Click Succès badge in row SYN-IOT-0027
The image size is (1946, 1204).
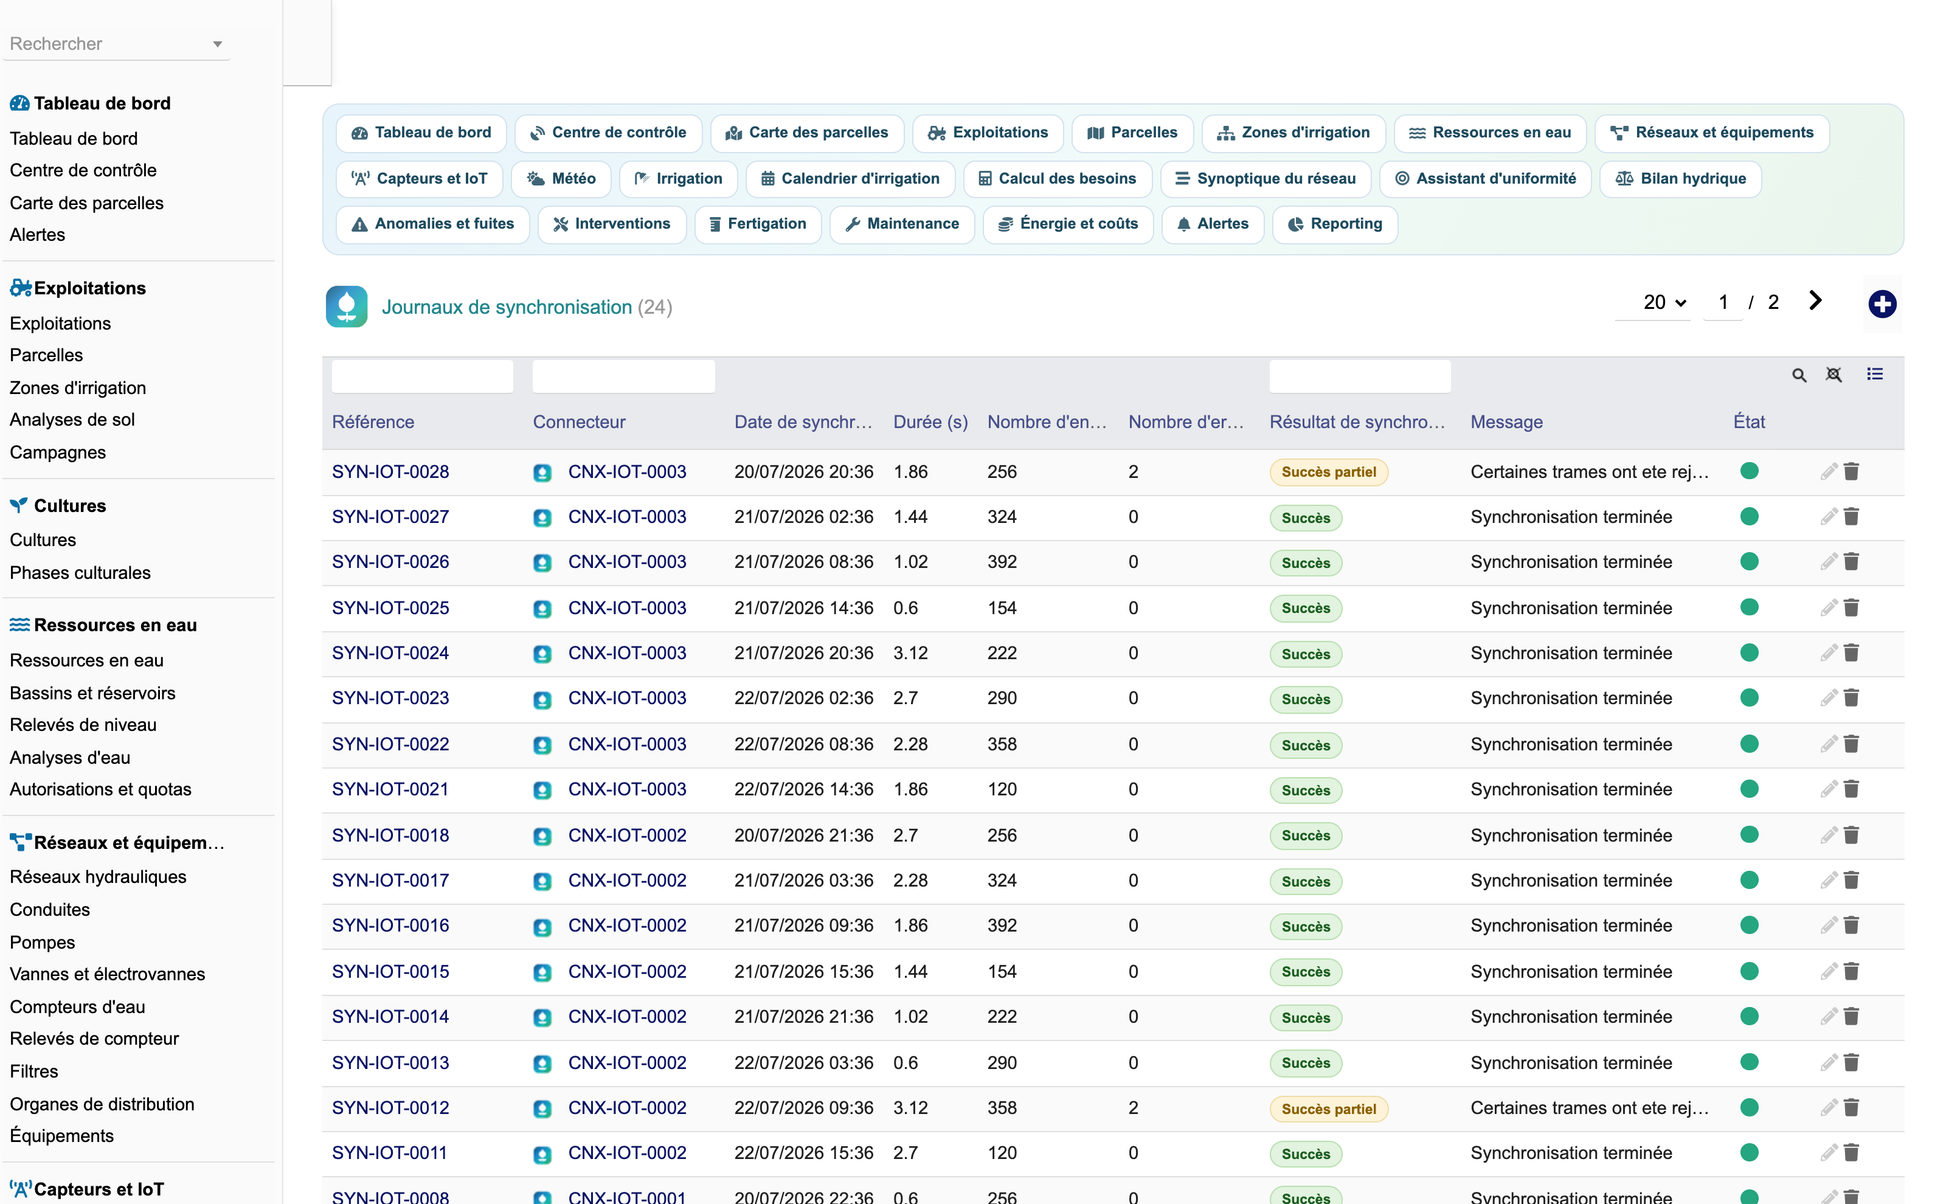click(x=1305, y=518)
